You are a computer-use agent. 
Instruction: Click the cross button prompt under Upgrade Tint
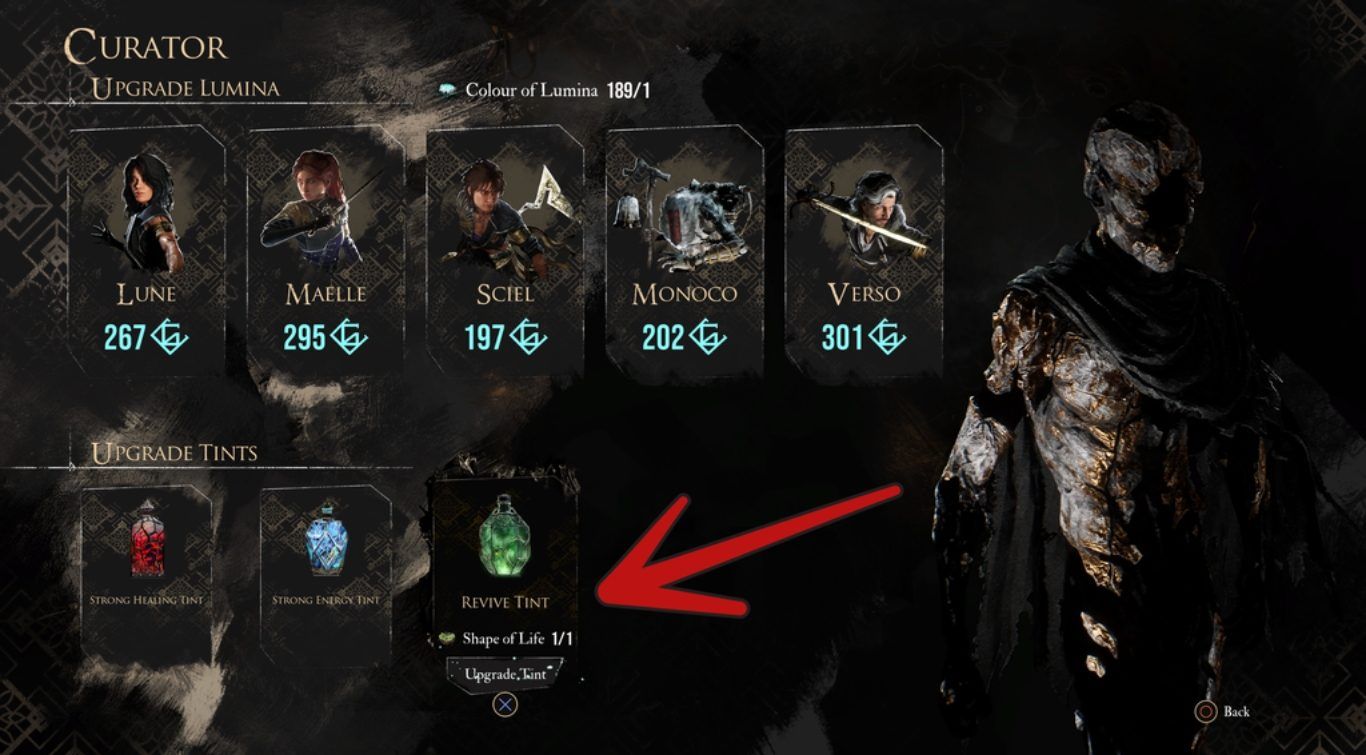[x=505, y=704]
